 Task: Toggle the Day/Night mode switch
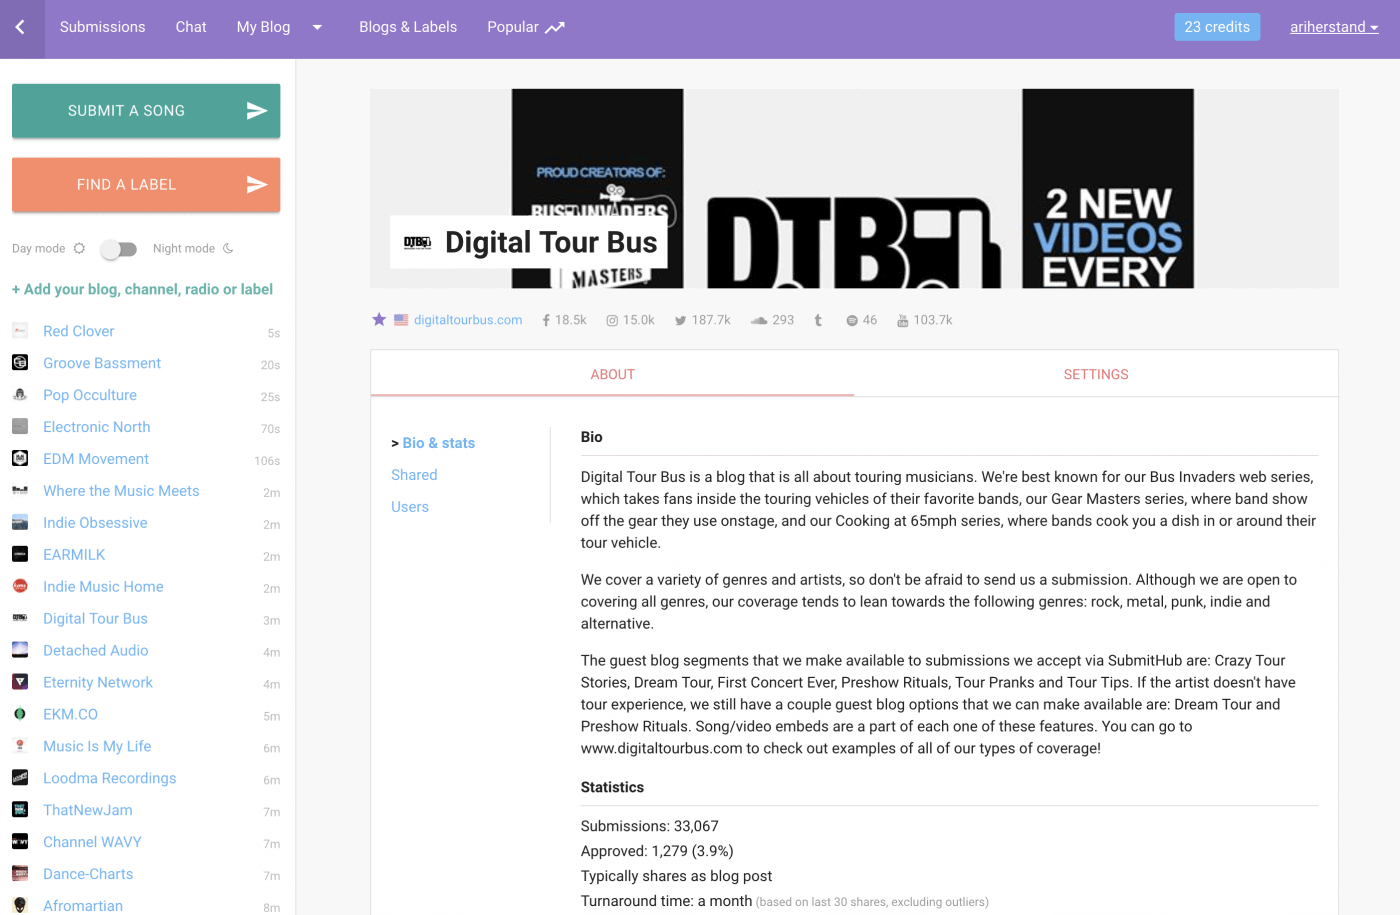(x=119, y=249)
